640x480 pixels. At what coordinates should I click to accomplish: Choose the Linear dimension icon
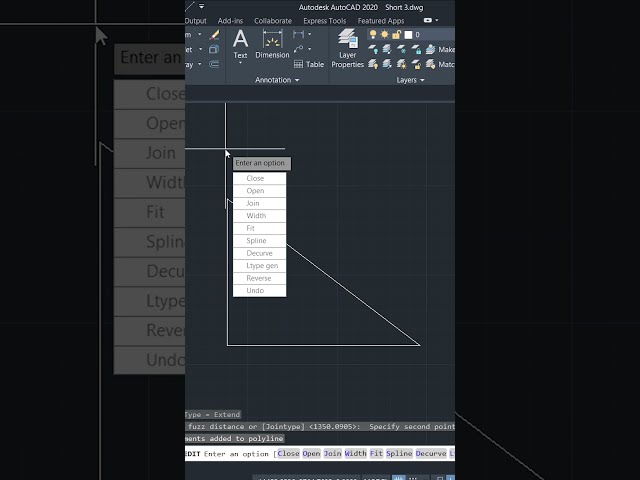click(298, 34)
